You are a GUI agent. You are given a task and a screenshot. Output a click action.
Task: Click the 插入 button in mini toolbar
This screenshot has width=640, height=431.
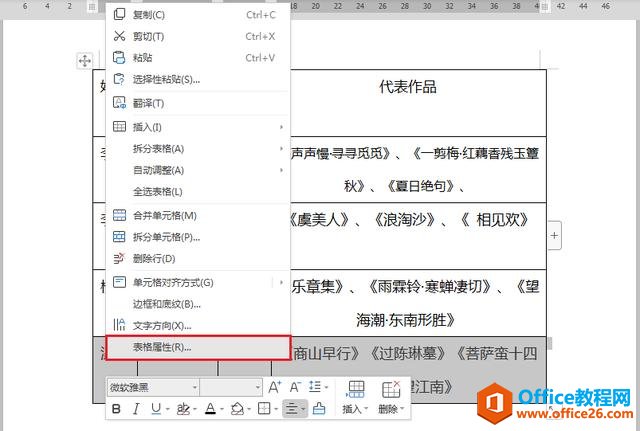tap(355, 398)
